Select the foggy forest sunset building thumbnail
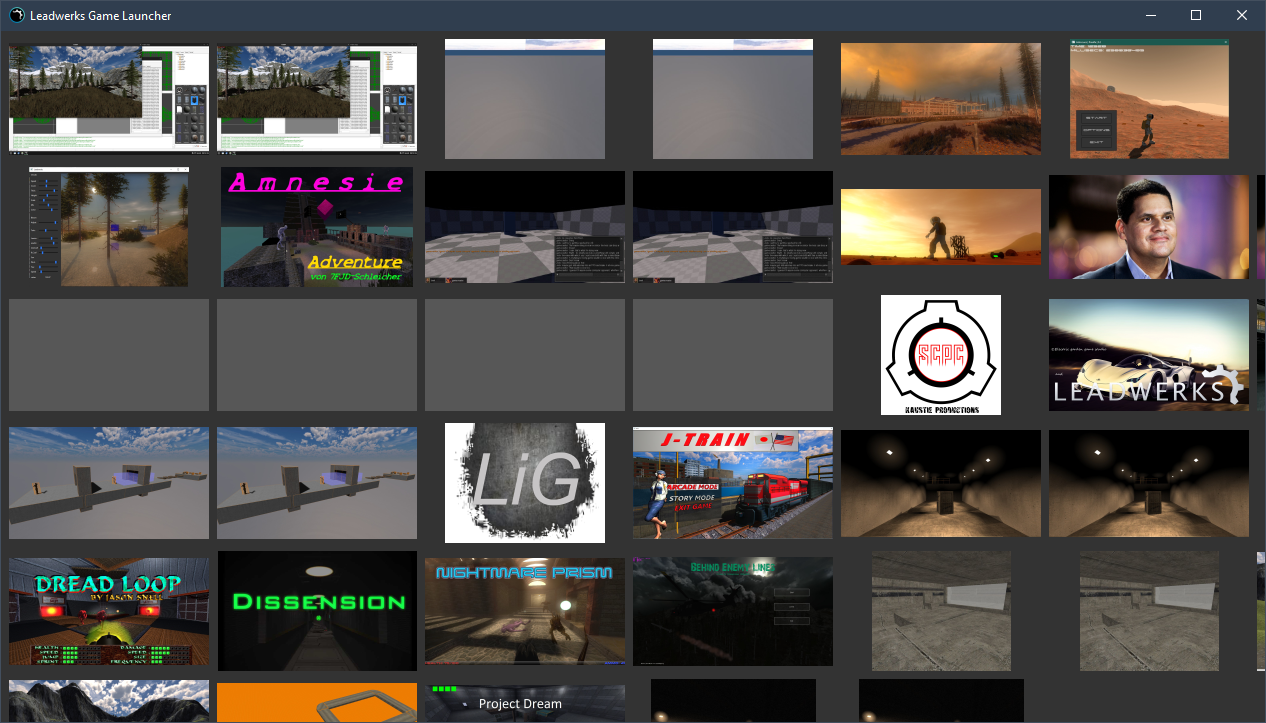Viewport: 1266px width, 723px height. (x=941, y=99)
